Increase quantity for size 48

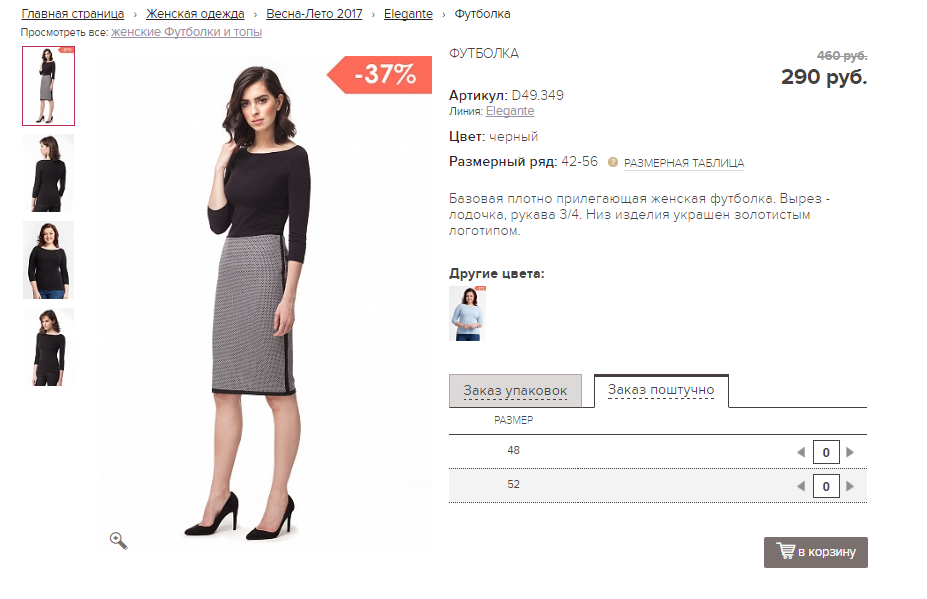coord(850,452)
